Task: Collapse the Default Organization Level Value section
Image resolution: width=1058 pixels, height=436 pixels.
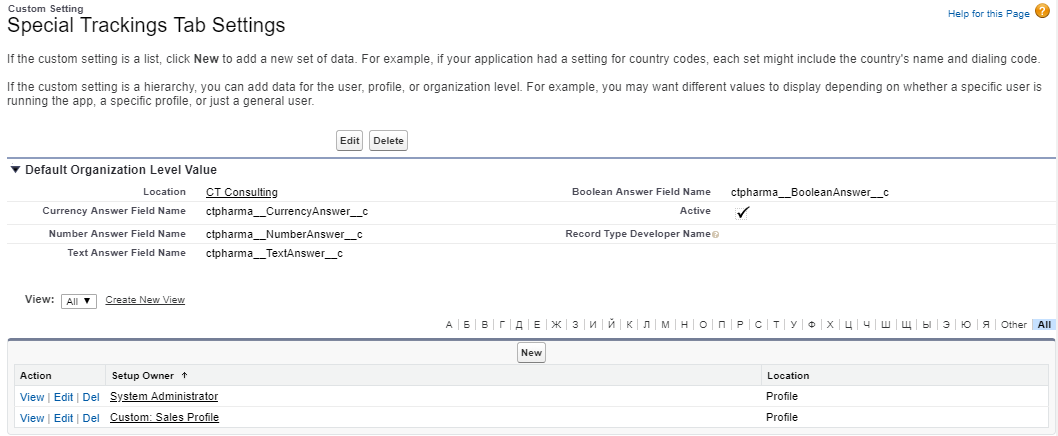Action: 15,170
